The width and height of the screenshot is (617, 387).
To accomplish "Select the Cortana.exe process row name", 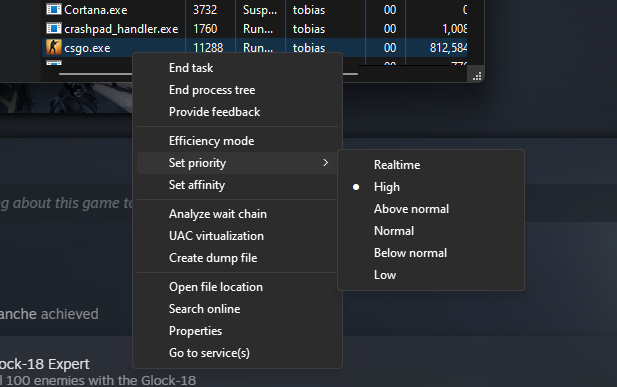I will tap(96, 10).
